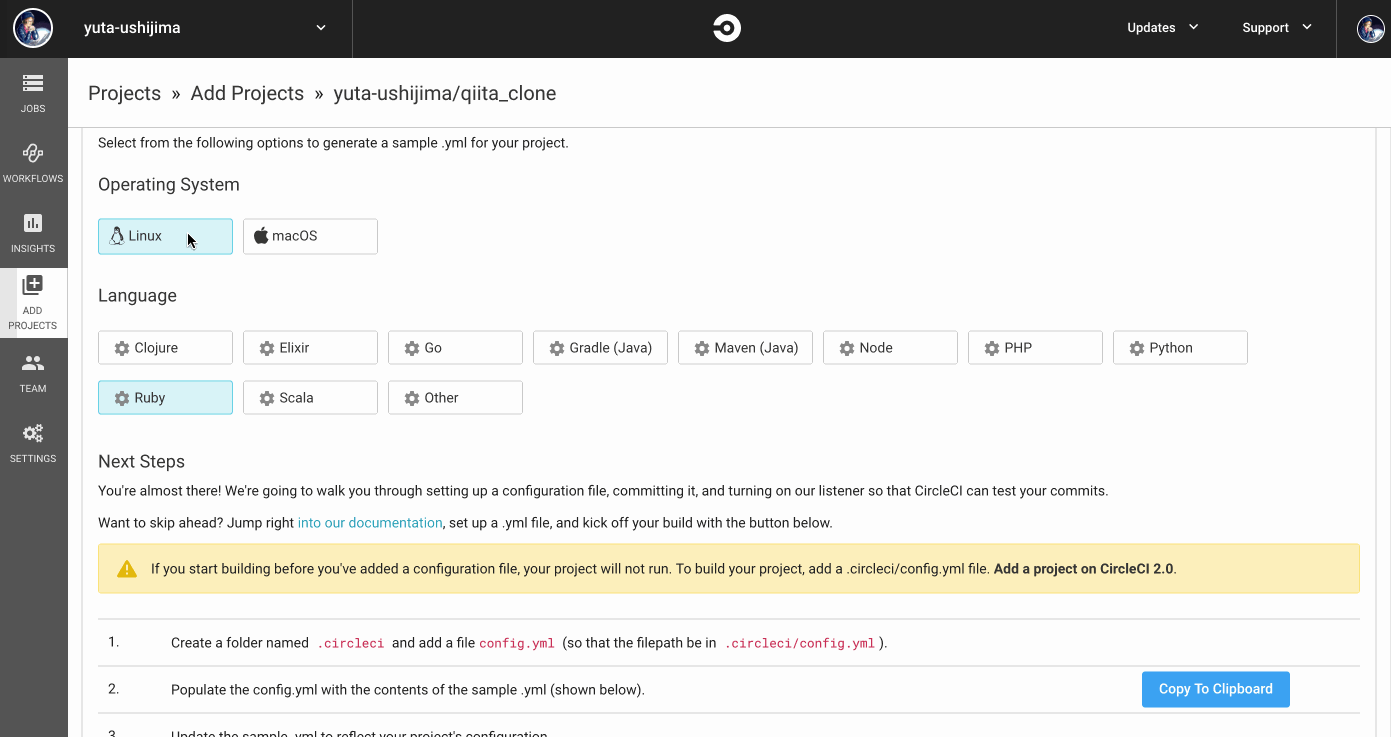1391x737 pixels.
Task: Choose Python as the language
Action: [x=1180, y=348]
